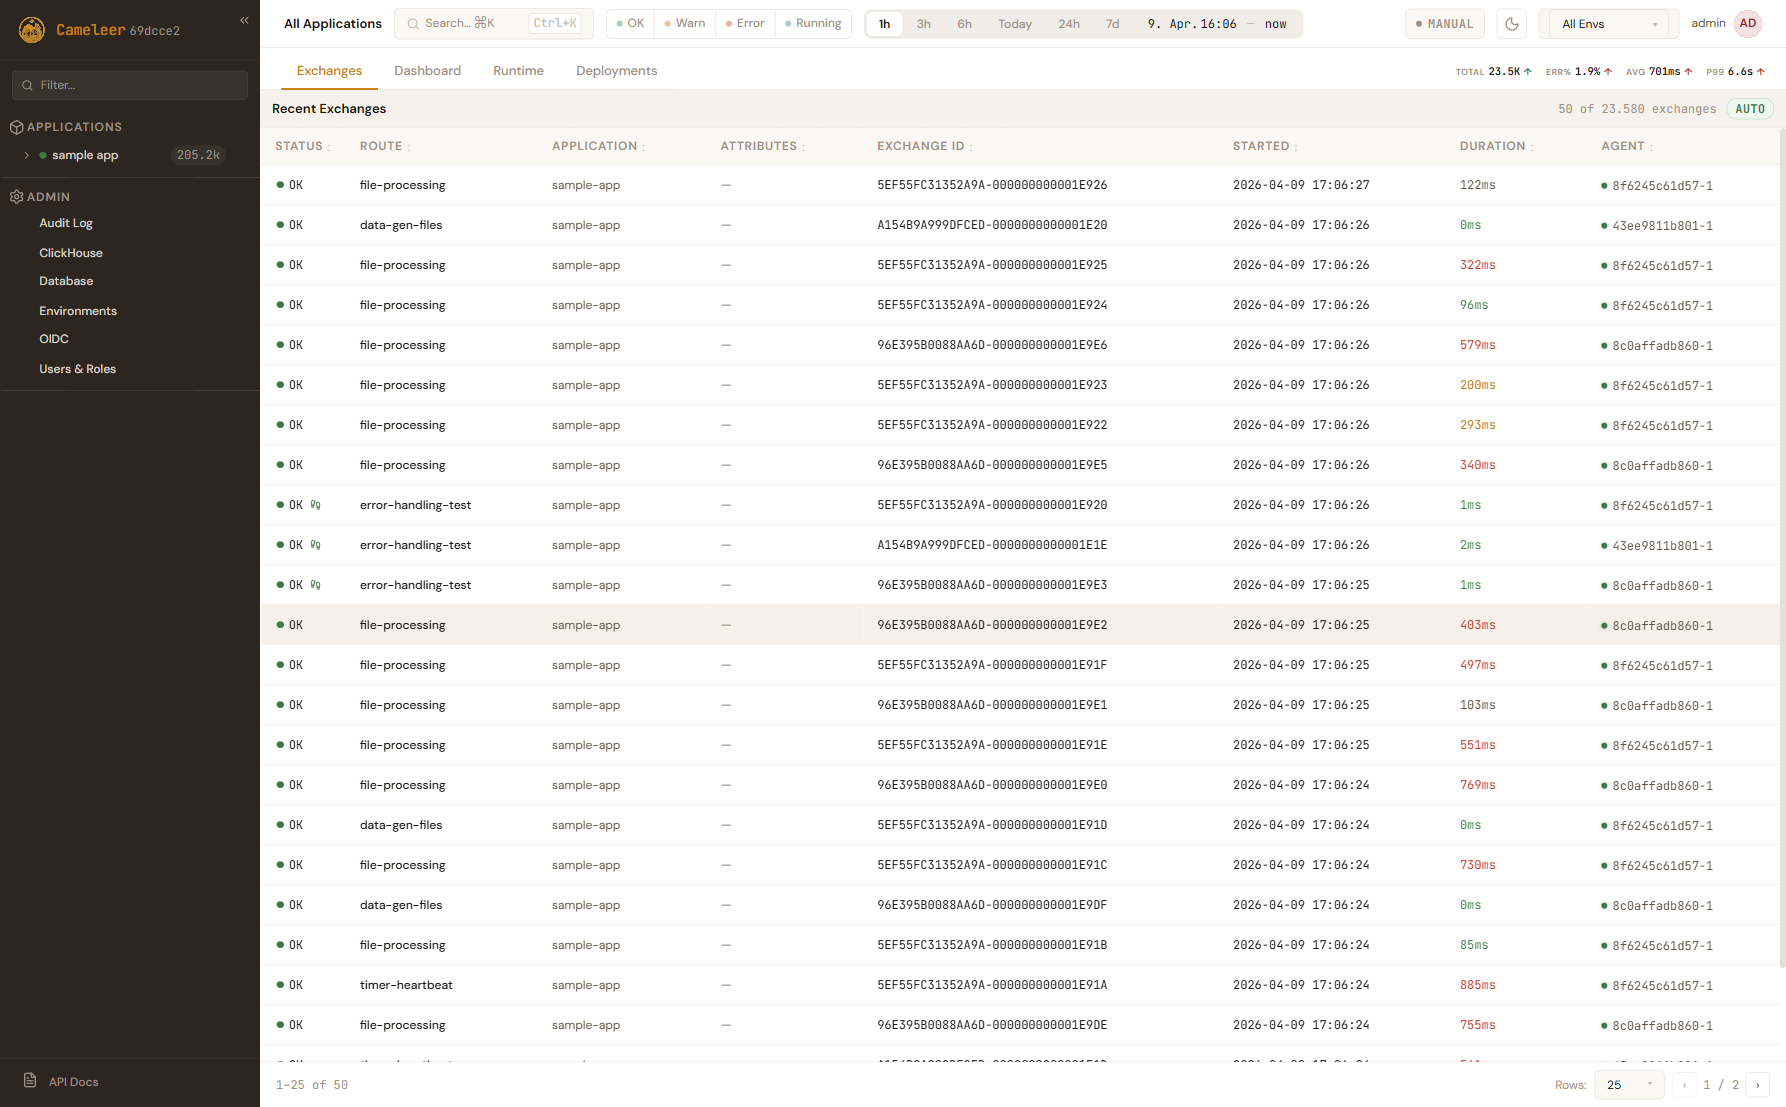Switch to the Deployments tab
The height and width of the screenshot is (1107, 1786).
click(x=616, y=71)
